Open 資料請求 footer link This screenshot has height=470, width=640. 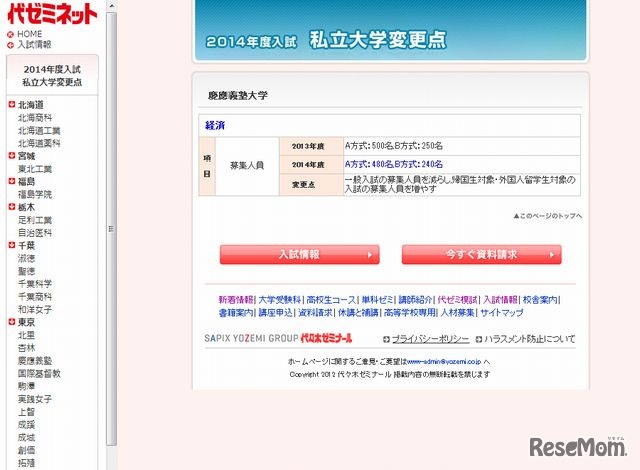click(x=315, y=313)
